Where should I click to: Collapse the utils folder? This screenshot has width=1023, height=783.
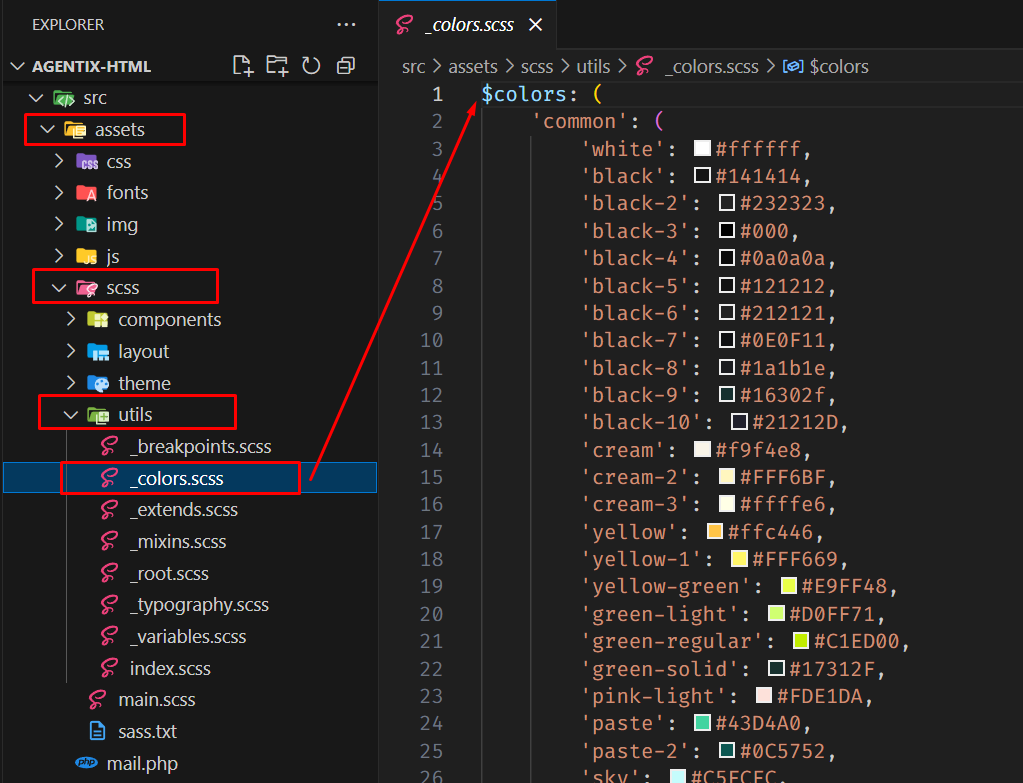[71, 414]
